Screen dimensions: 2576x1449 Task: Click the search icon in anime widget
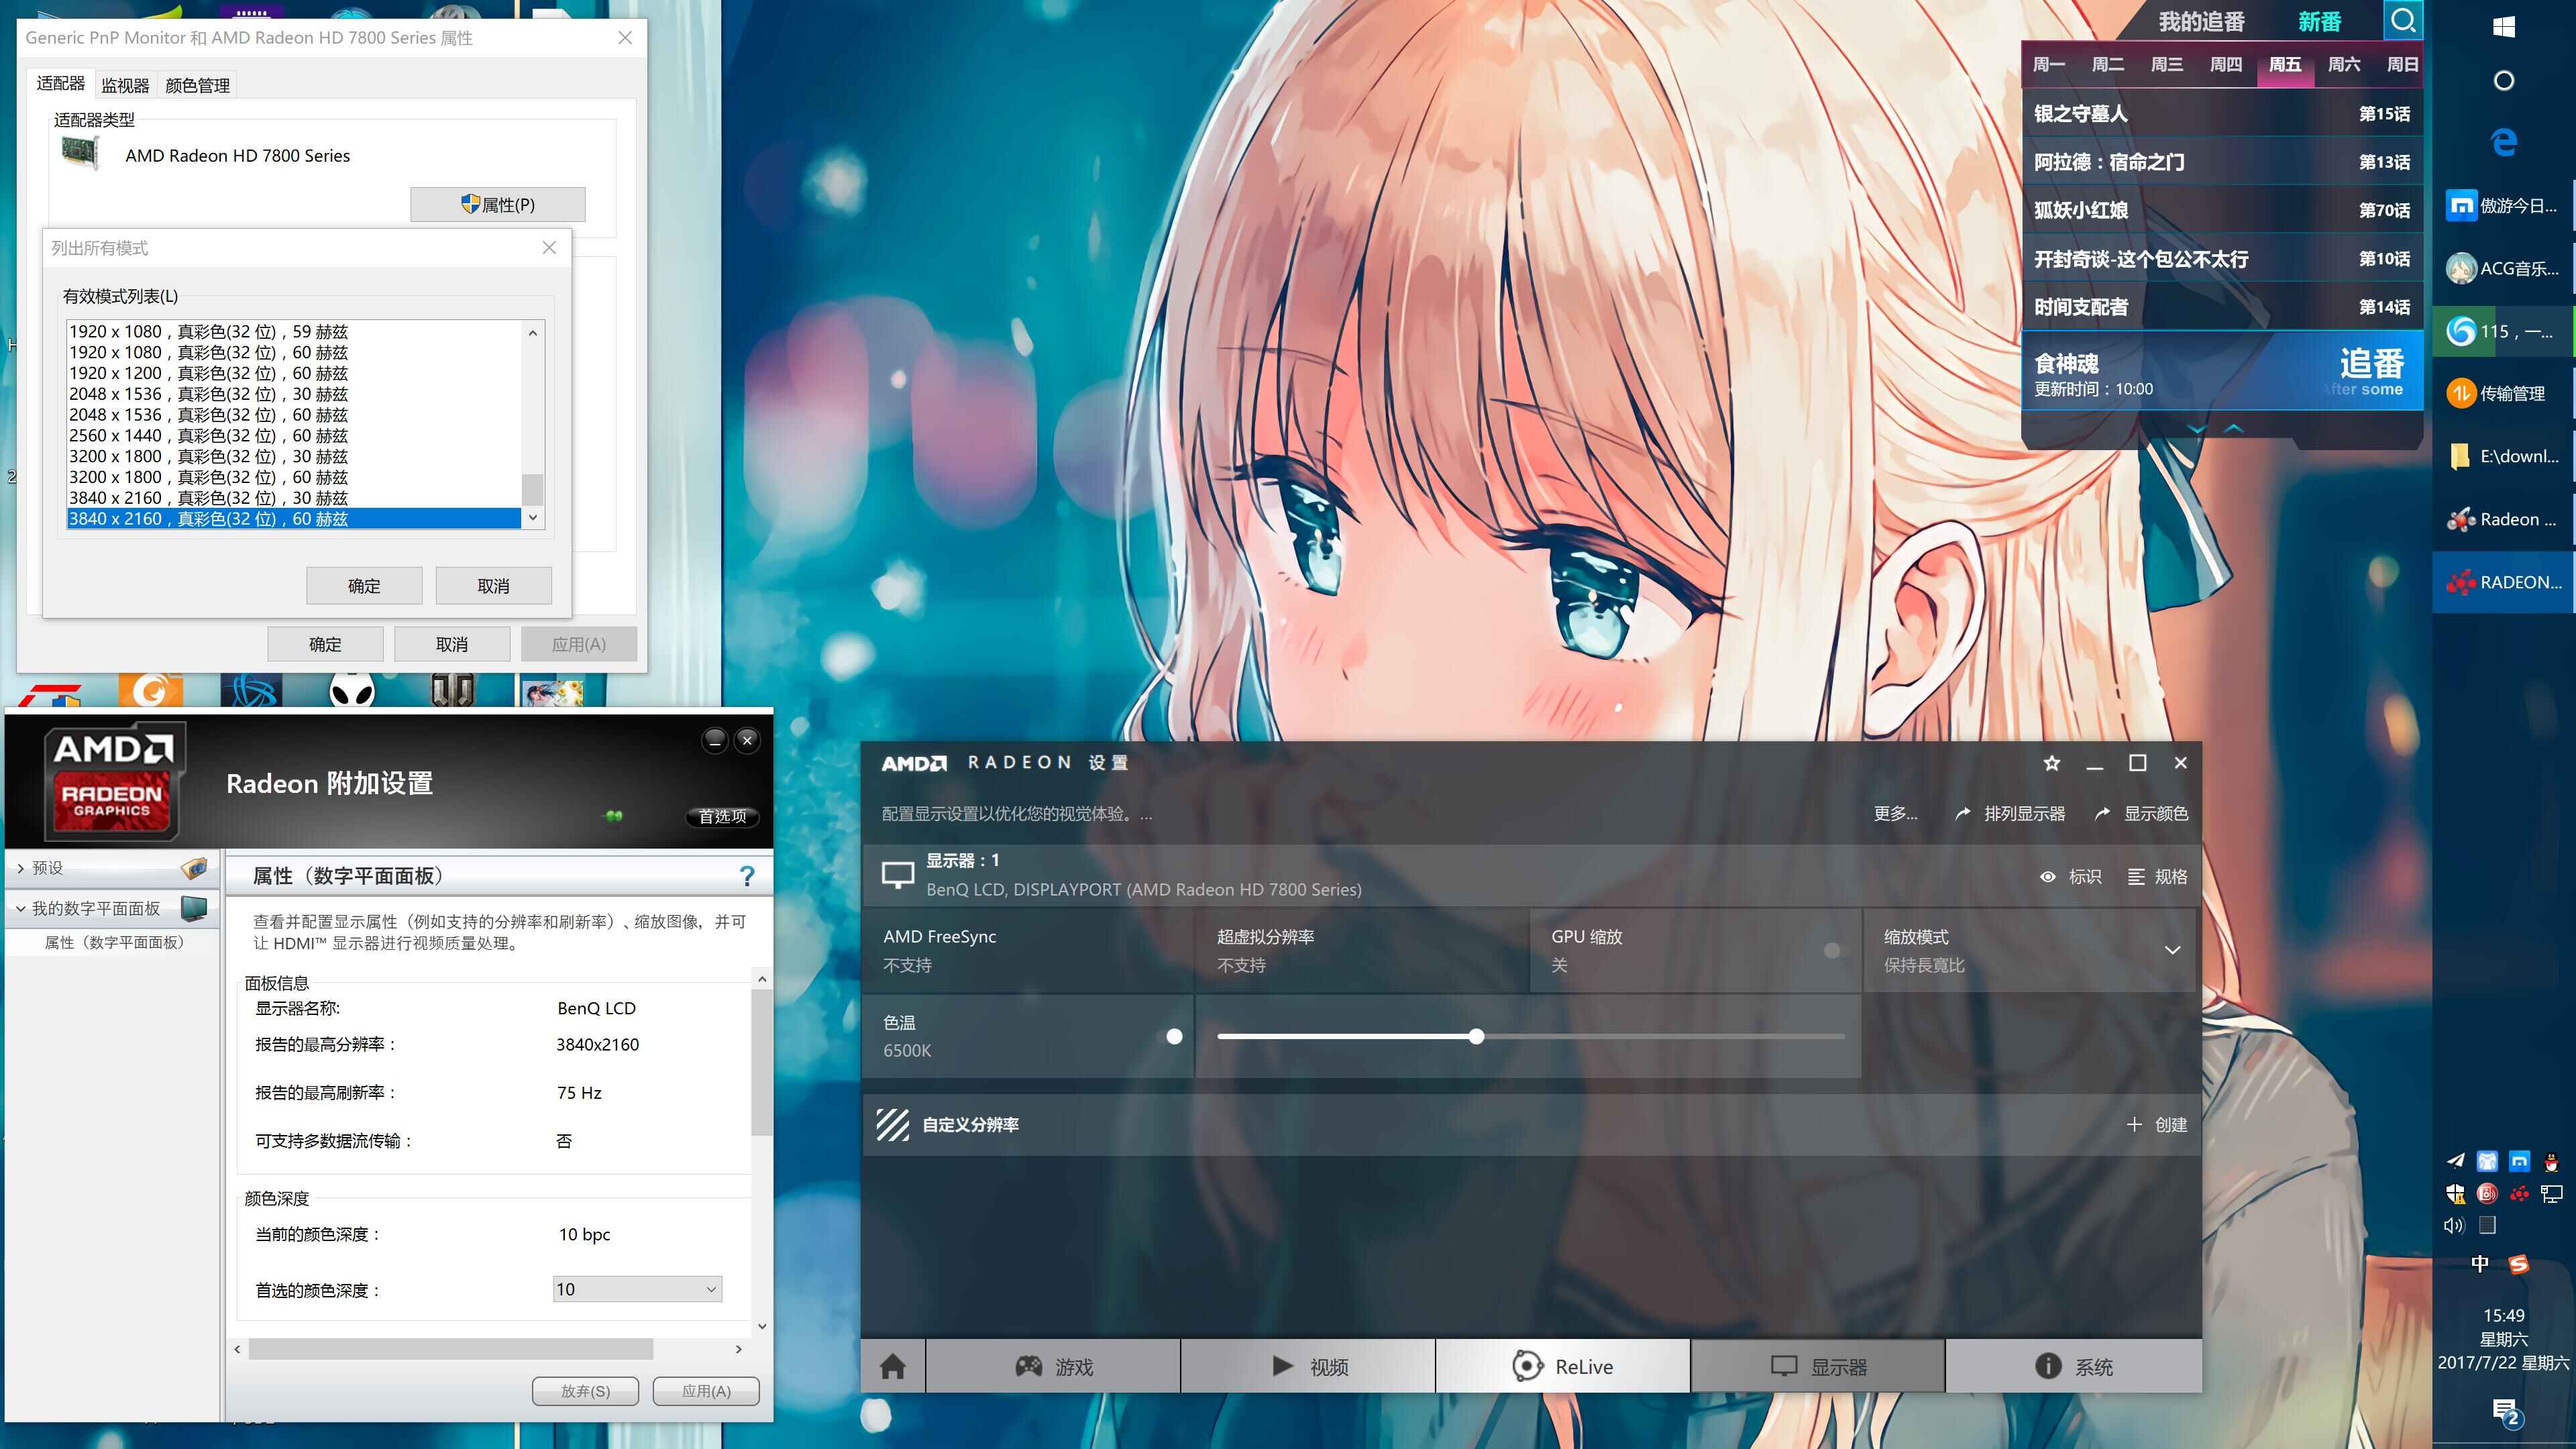click(x=2404, y=20)
